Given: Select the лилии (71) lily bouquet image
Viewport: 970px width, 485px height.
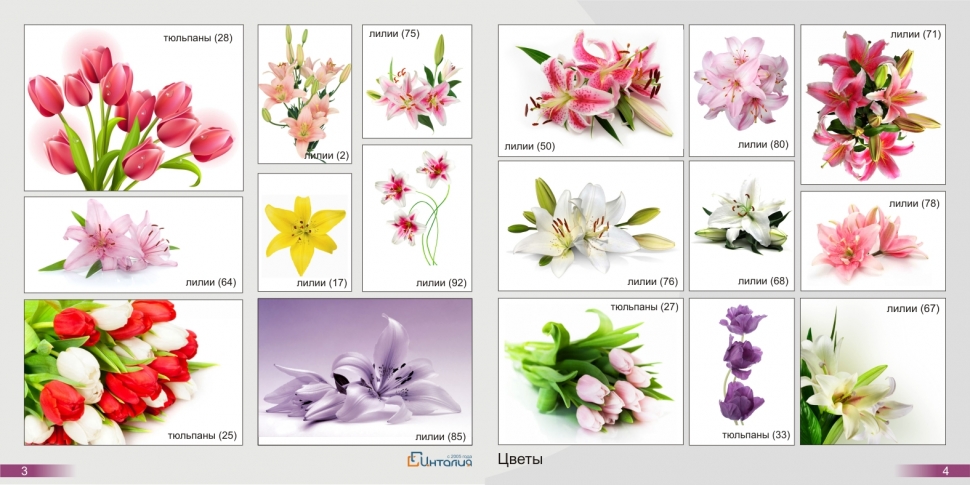Looking at the screenshot, I should pyautogui.click(x=873, y=105).
